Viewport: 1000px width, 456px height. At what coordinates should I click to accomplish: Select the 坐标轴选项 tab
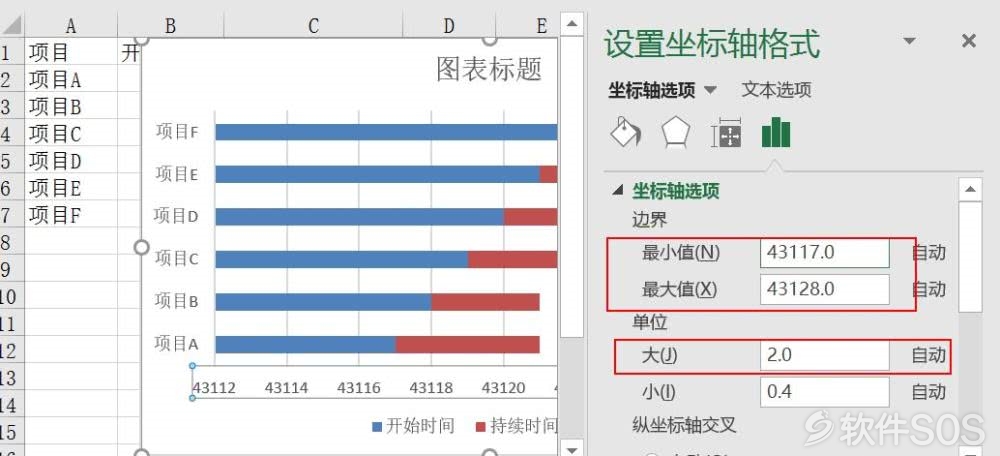coord(651,91)
